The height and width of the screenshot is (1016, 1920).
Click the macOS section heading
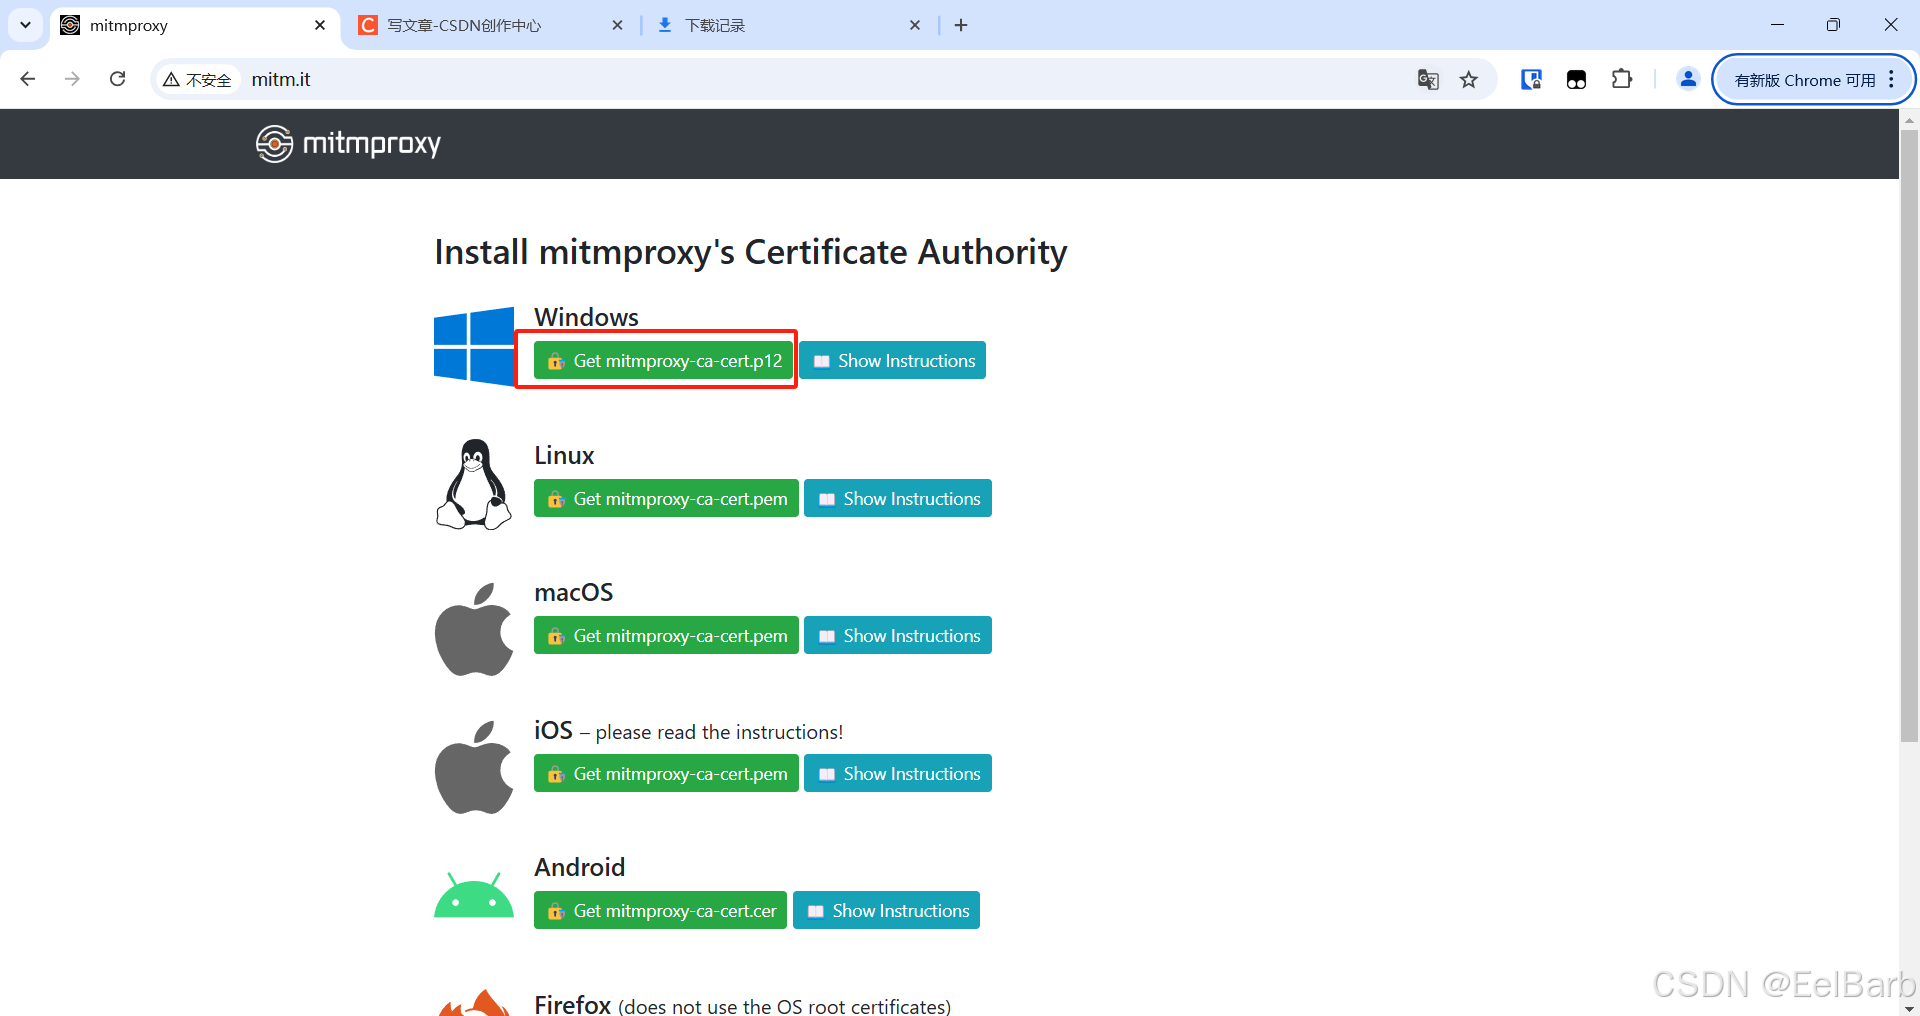(x=574, y=592)
